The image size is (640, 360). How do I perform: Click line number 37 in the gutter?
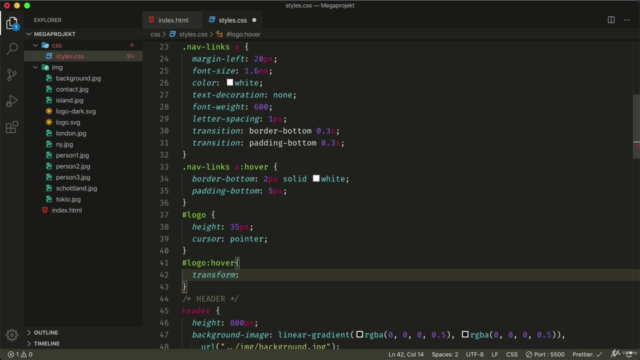point(164,215)
